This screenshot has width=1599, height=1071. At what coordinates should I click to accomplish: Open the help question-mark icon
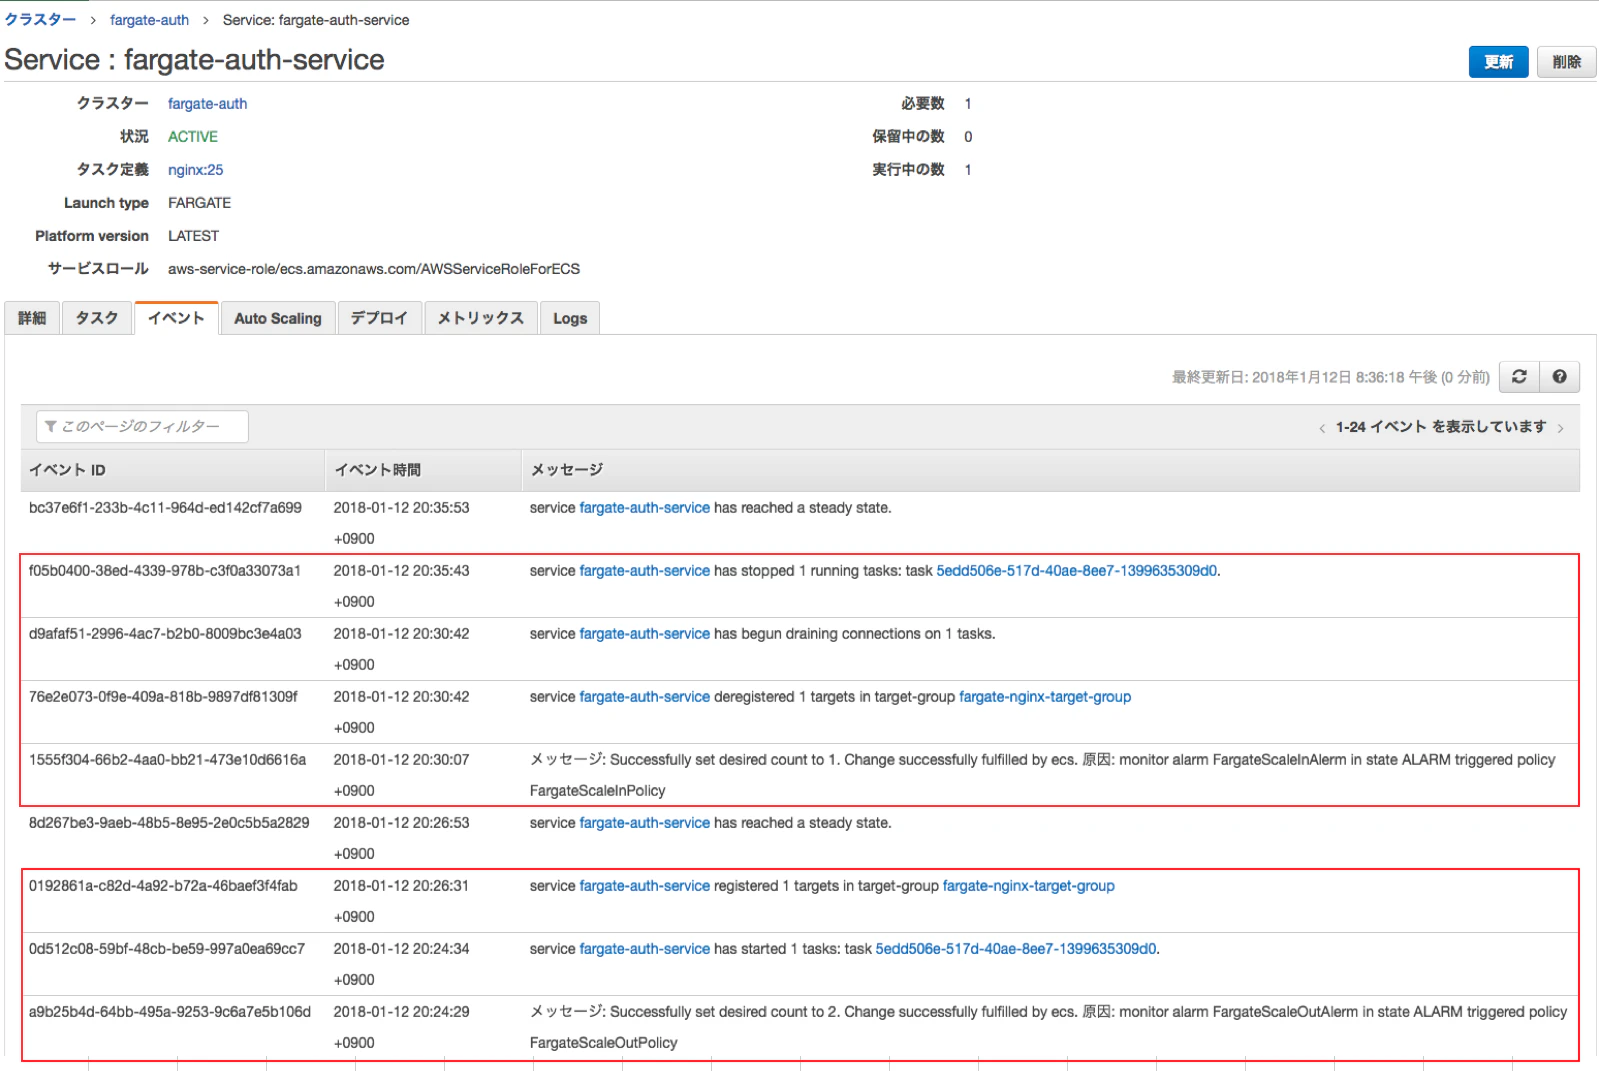pyautogui.click(x=1559, y=377)
